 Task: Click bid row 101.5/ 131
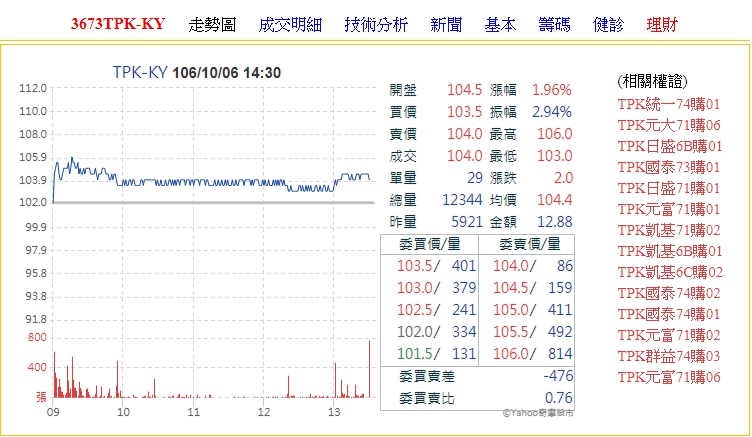click(x=436, y=354)
